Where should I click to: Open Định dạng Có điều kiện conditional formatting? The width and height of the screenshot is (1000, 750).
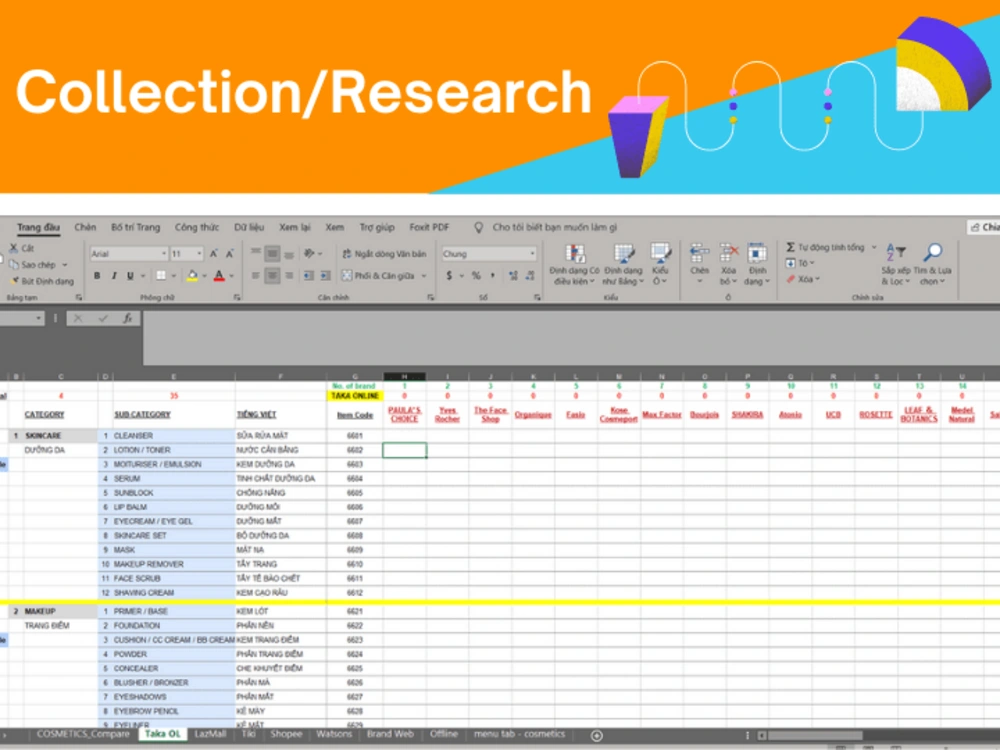tap(575, 265)
